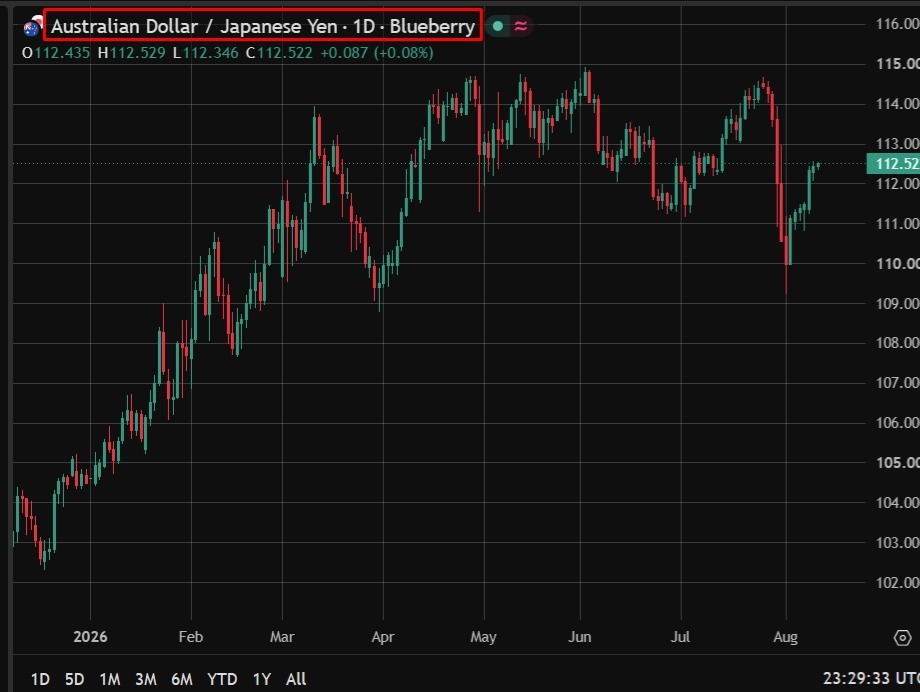Click the 2026 date axis label
Viewport: 920px width, 692px height.
(x=90, y=637)
